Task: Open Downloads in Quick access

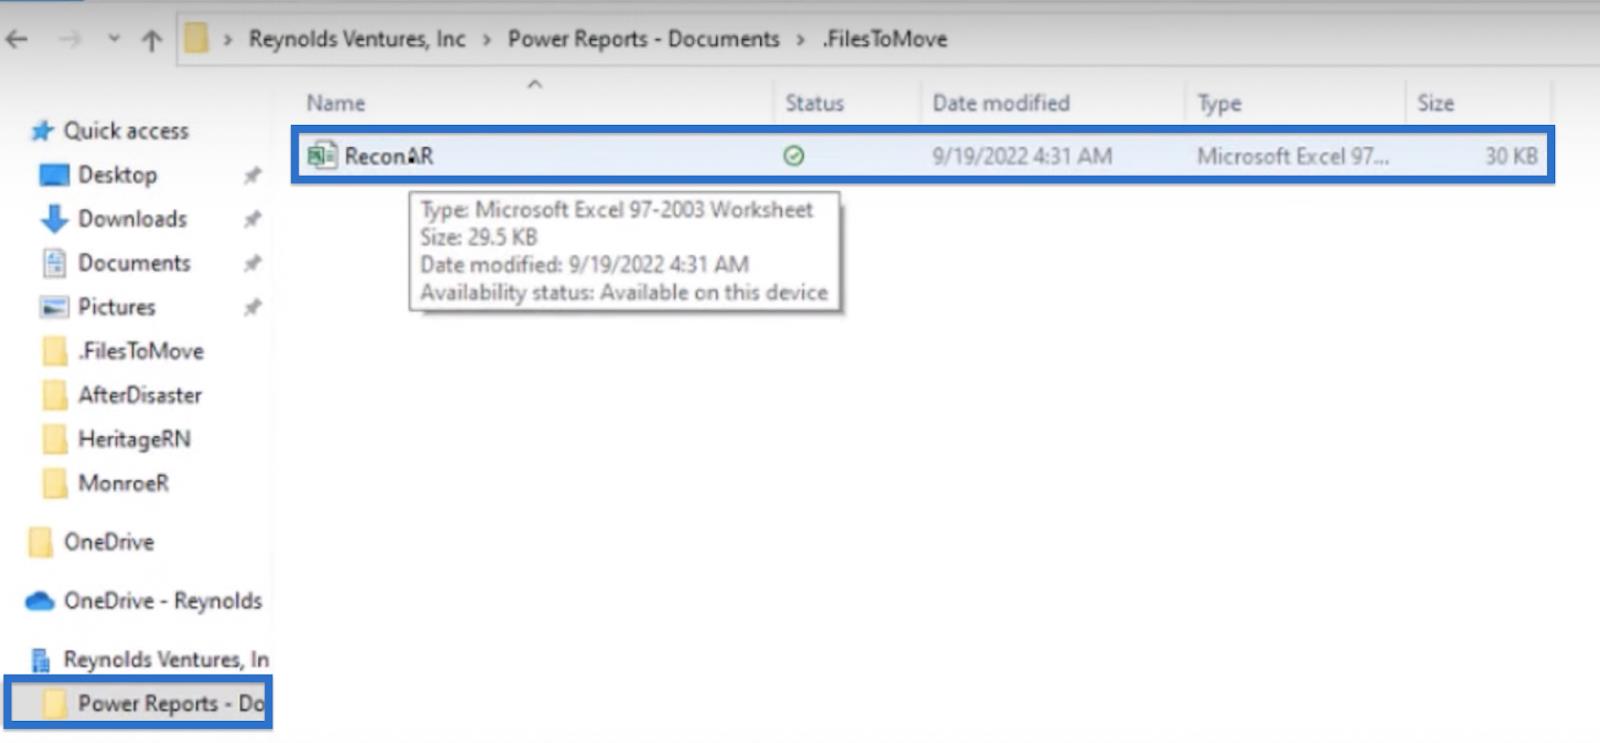Action: [x=133, y=219]
